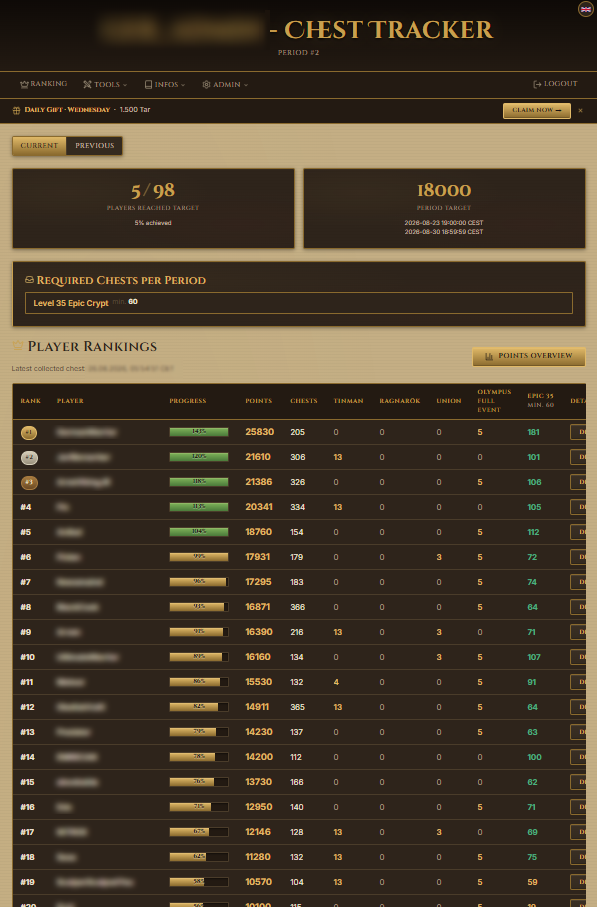Open the Ranking menu item
597x907 pixels.
(44, 84)
